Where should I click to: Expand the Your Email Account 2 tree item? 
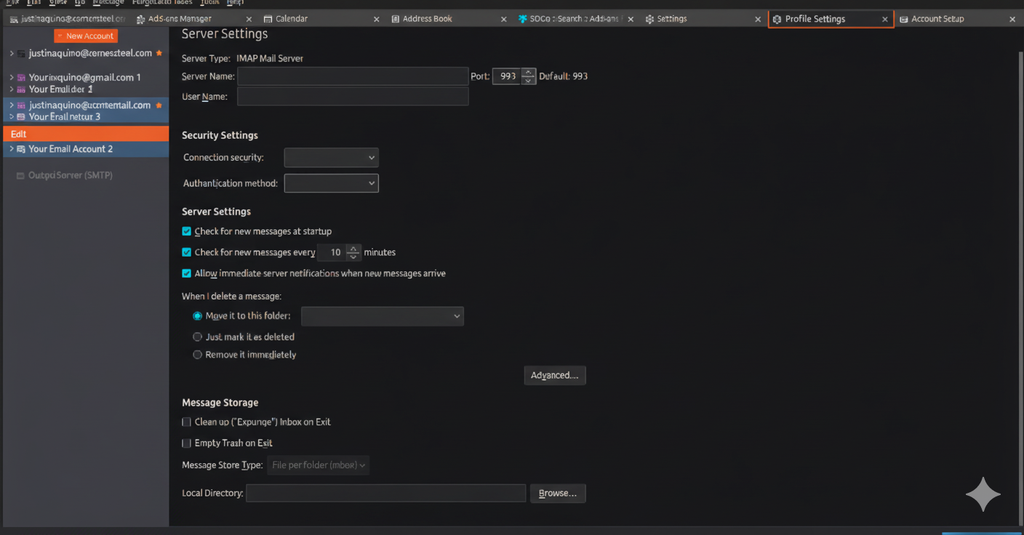tap(10, 149)
